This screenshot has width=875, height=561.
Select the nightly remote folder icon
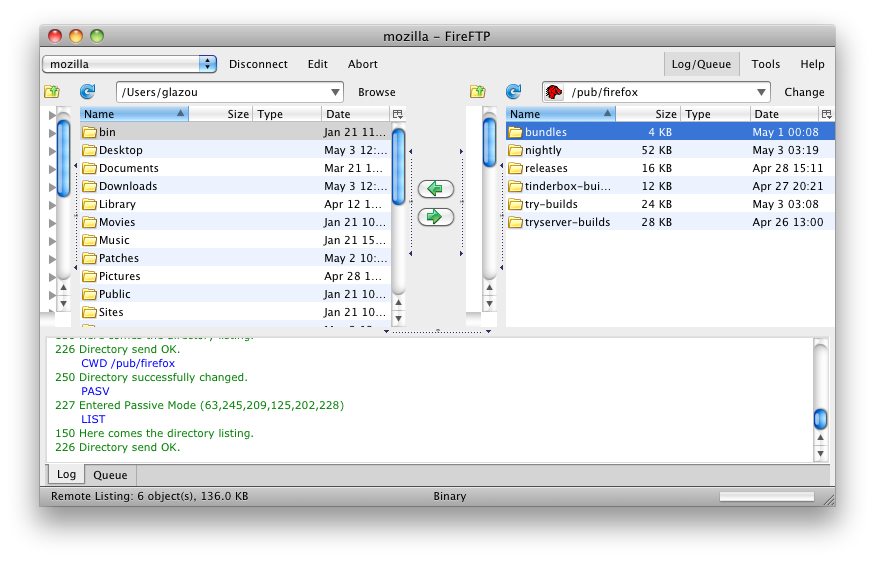click(516, 150)
